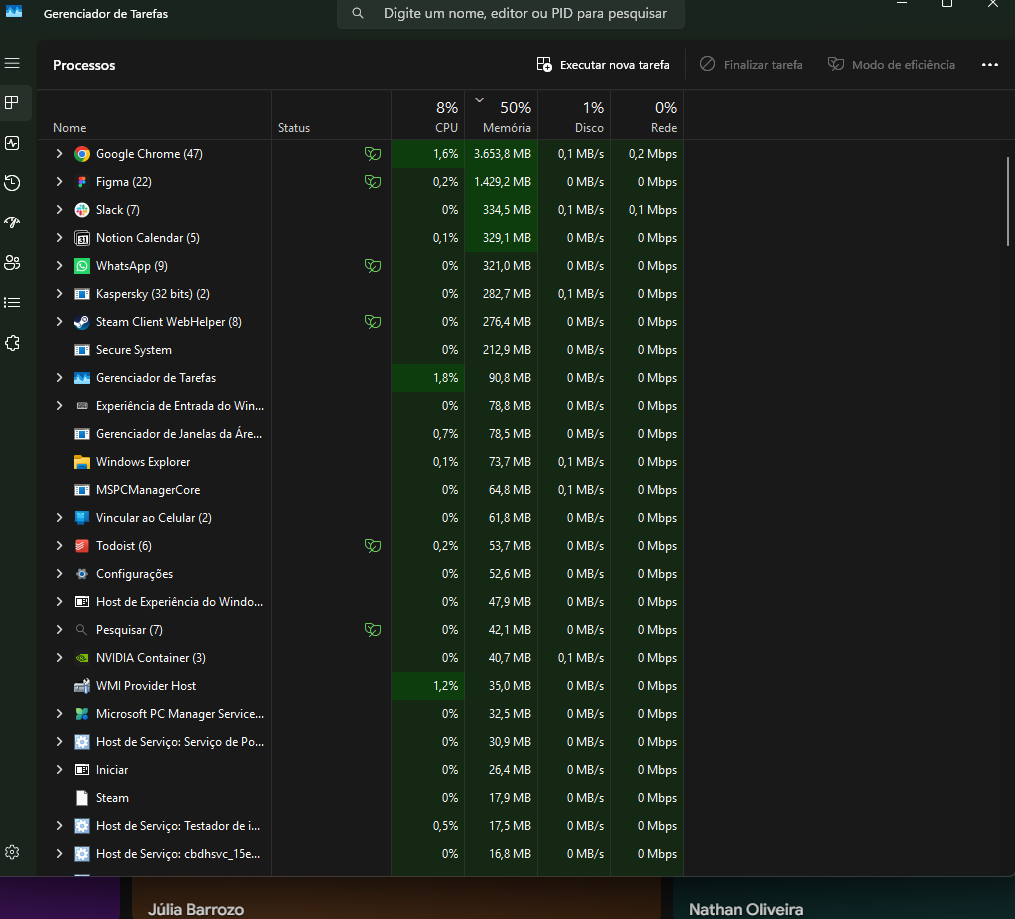Click Nathan Oliveira in background window
This screenshot has height=919, width=1015.
[x=746, y=909]
